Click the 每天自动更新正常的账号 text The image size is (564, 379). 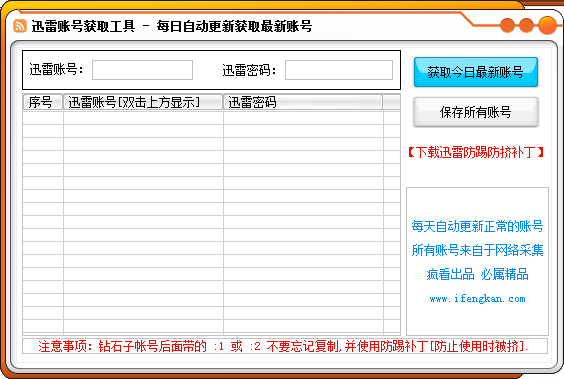477,226
